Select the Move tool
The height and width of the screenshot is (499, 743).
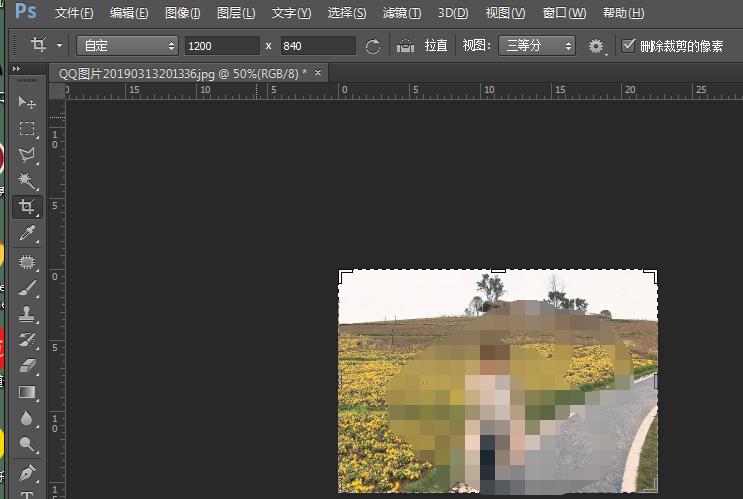coord(27,102)
